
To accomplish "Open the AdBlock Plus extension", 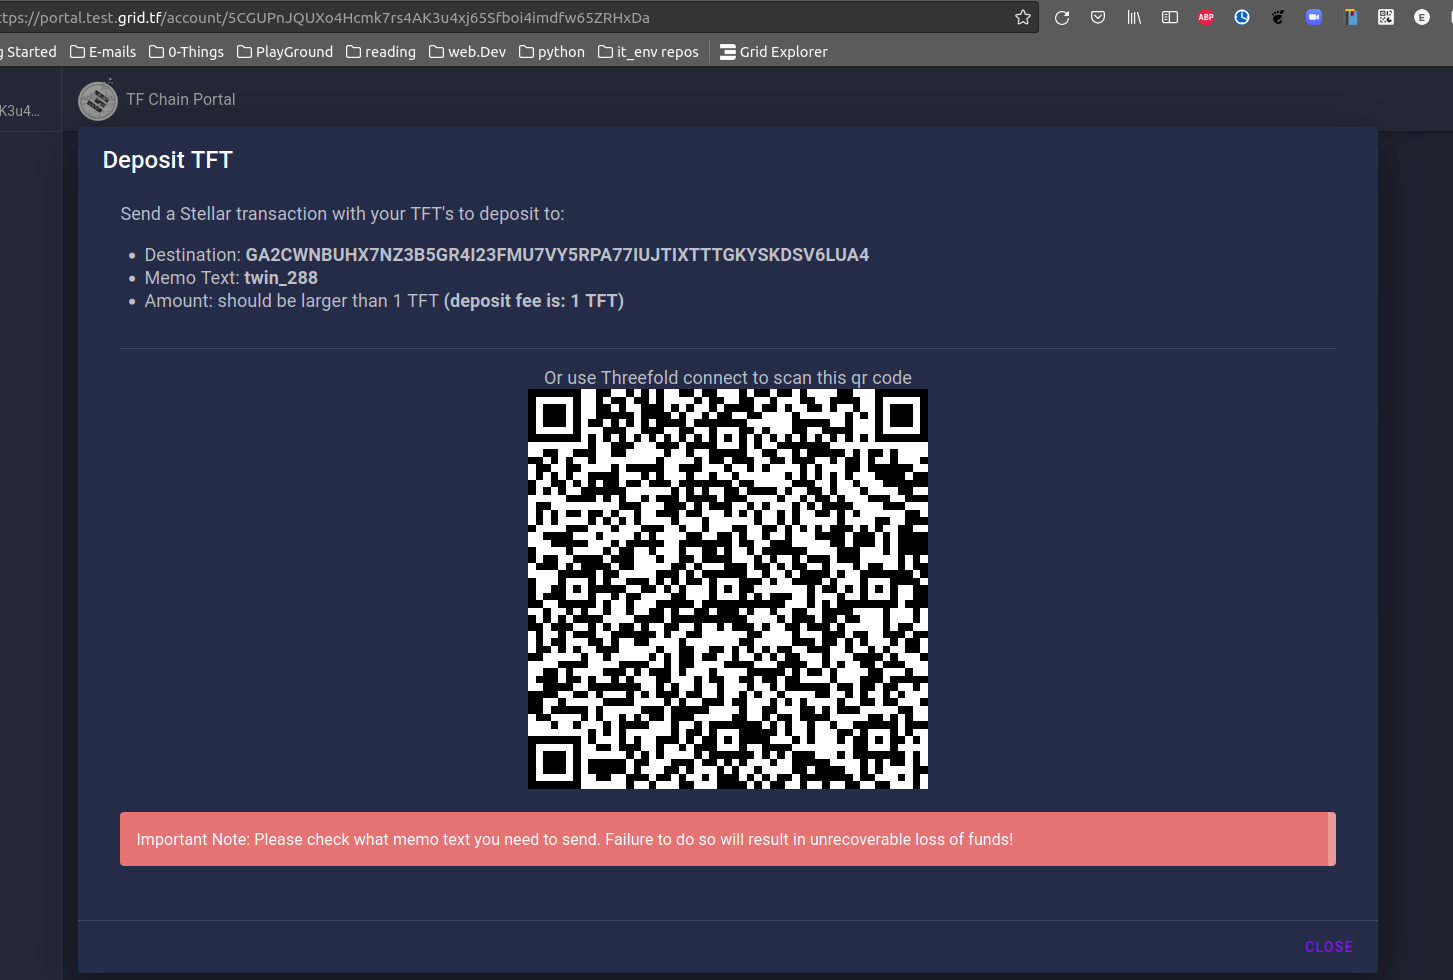I will pyautogui.click(x=1205, y=17).
